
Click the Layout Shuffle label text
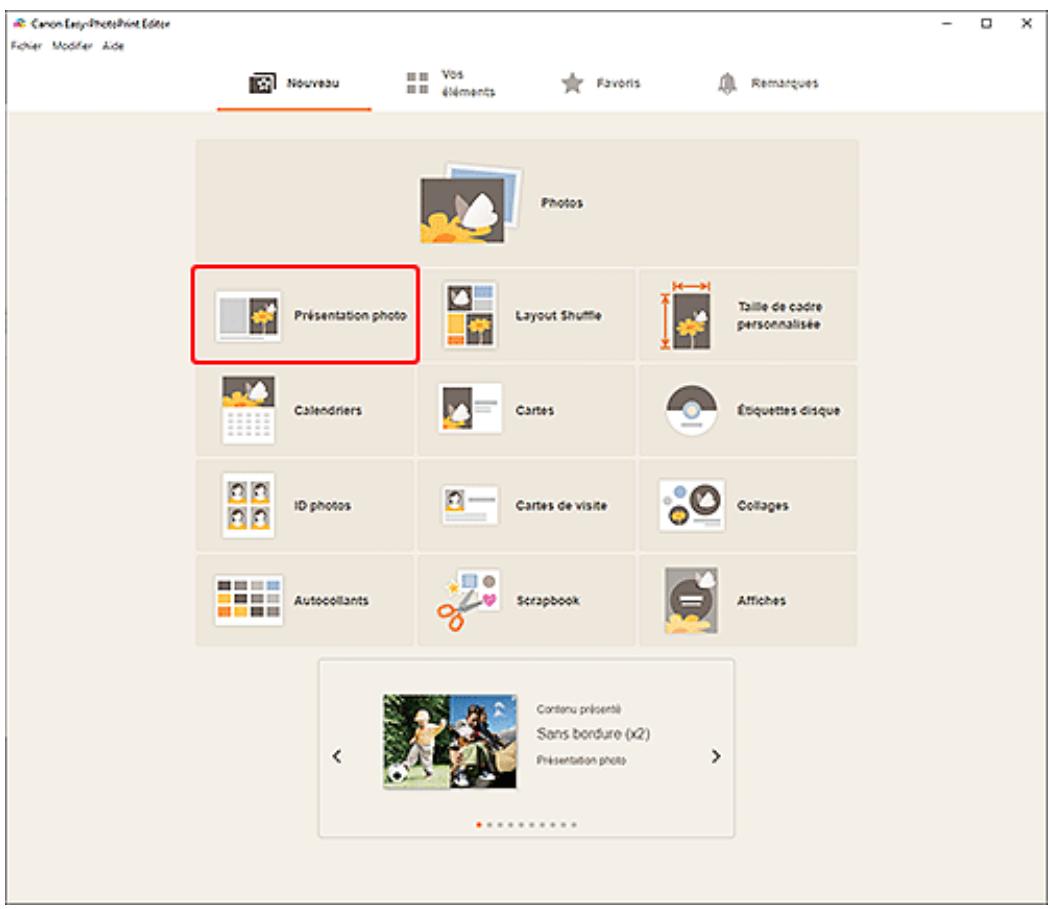click(x=558, y=316)
